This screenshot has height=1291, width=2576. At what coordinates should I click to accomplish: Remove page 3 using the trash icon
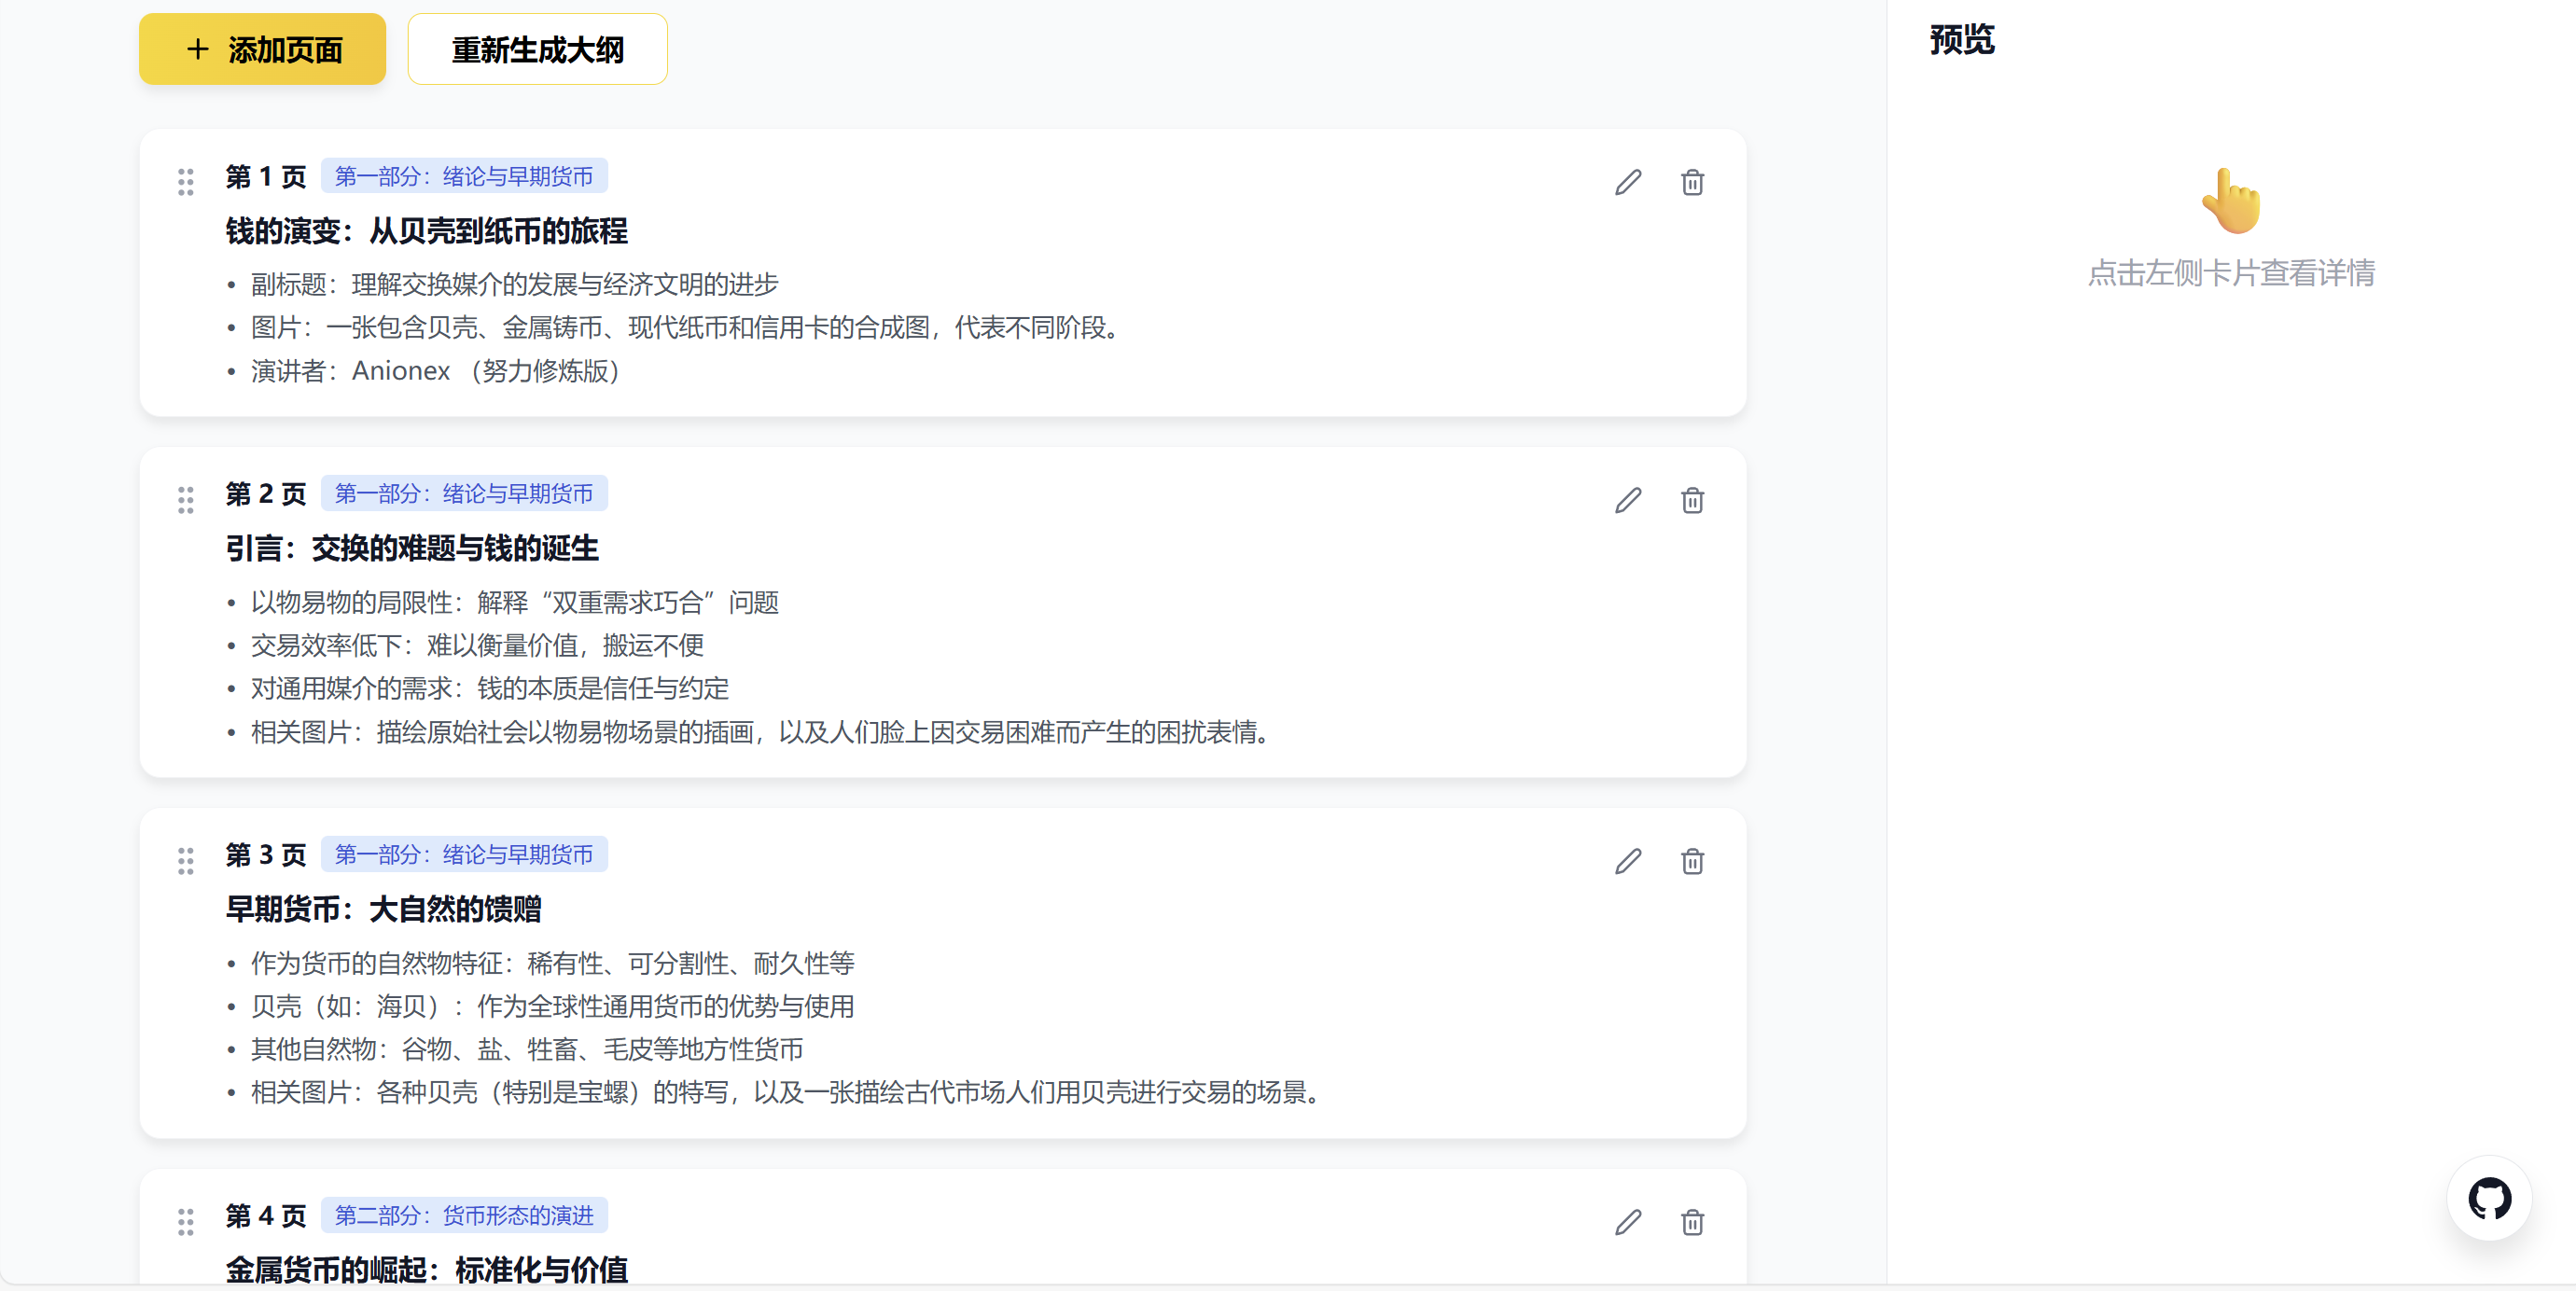pos(1692,861)
